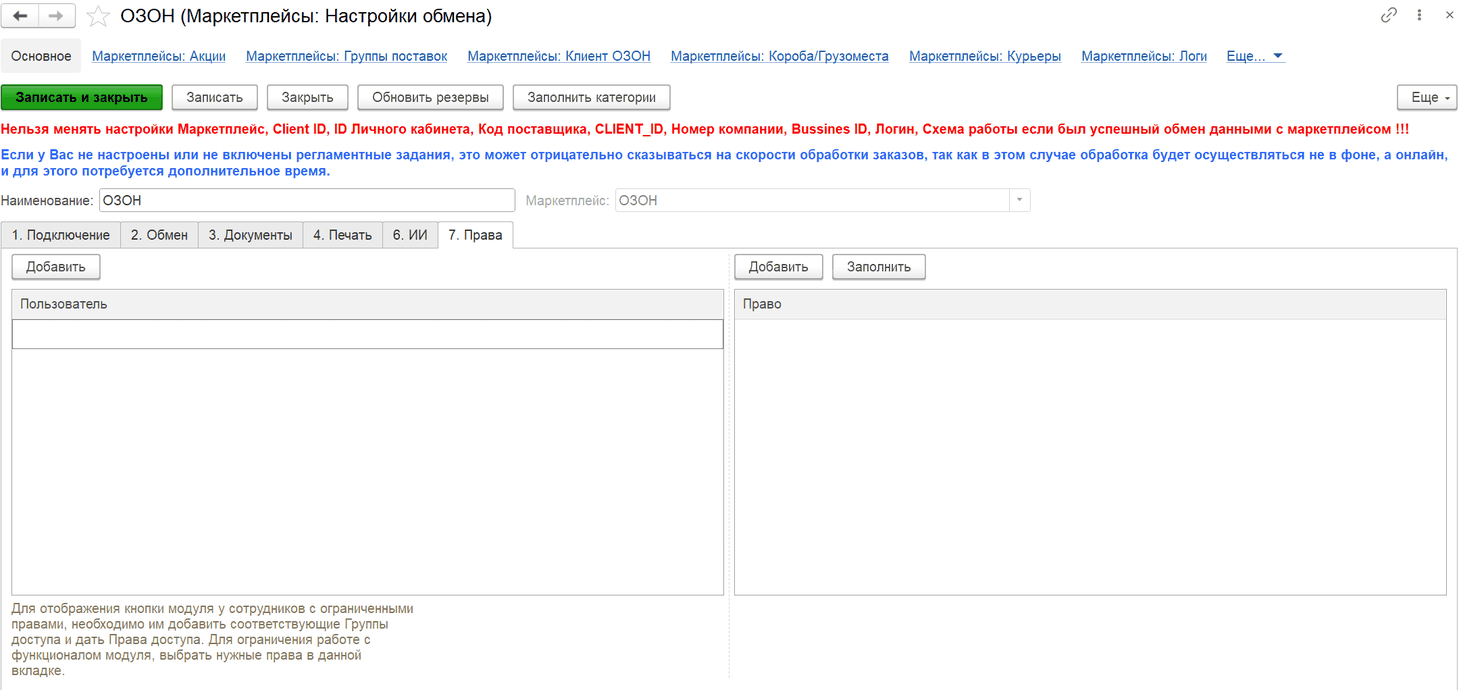Screen dimensions: 1461x690
Task: Open Маркетплейсы: Курьеры link
Action: click(985, 56)
